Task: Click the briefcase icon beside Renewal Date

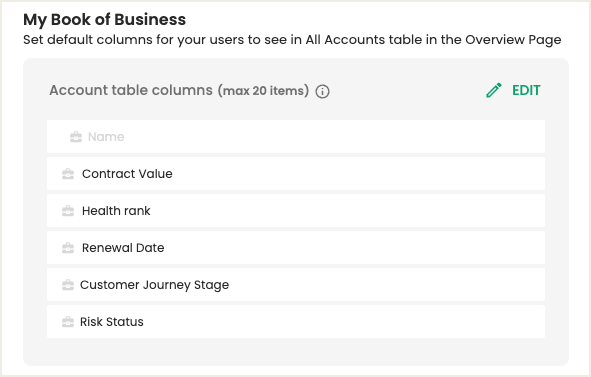Action: point(68,248)
